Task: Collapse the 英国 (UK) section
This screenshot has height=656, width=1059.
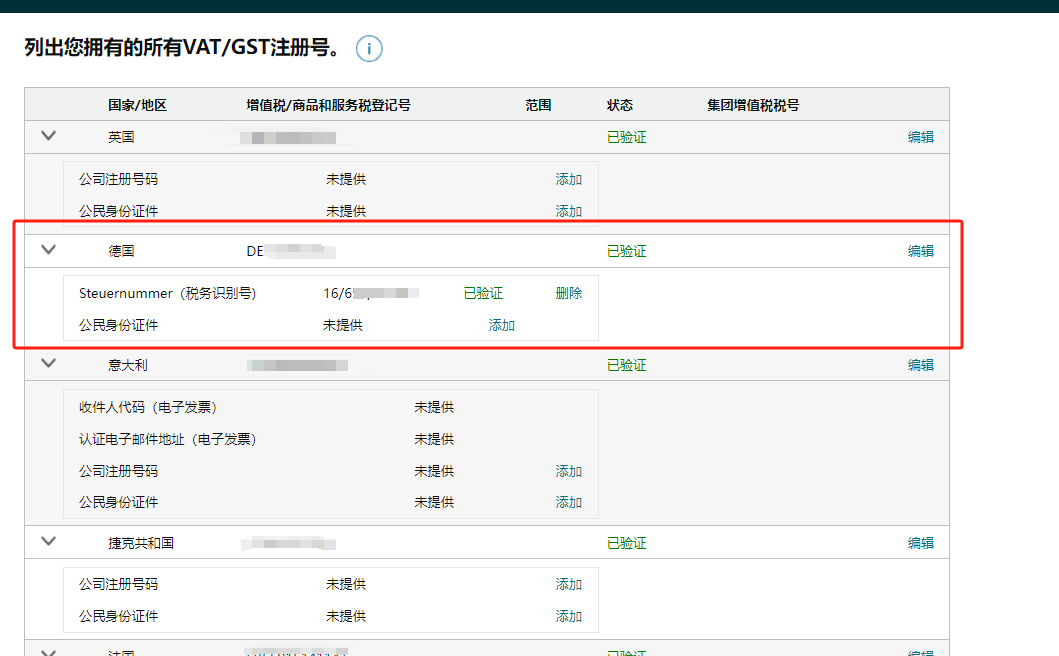Action: 48,136
